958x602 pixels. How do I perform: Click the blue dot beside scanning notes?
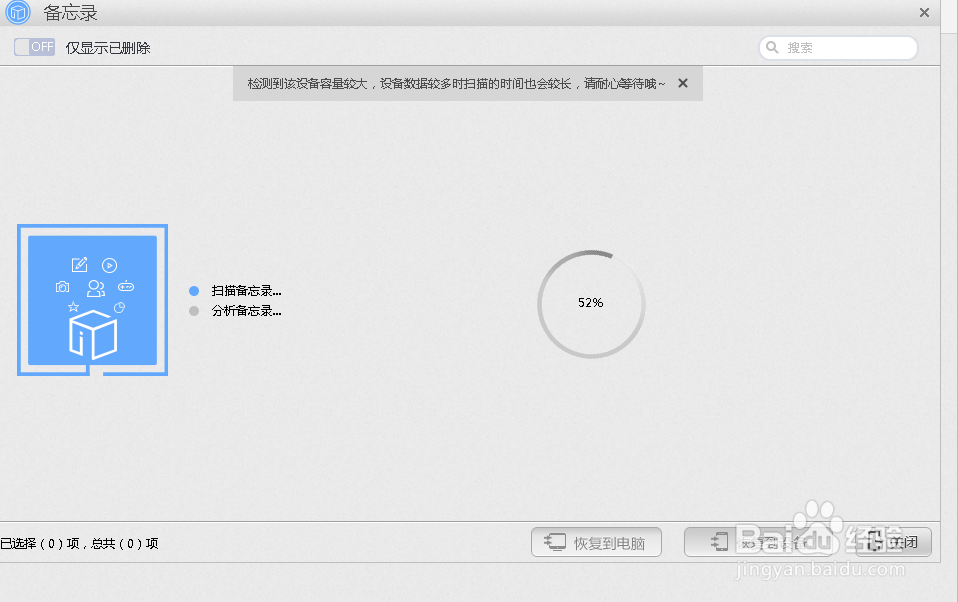[x=194, y=290]
